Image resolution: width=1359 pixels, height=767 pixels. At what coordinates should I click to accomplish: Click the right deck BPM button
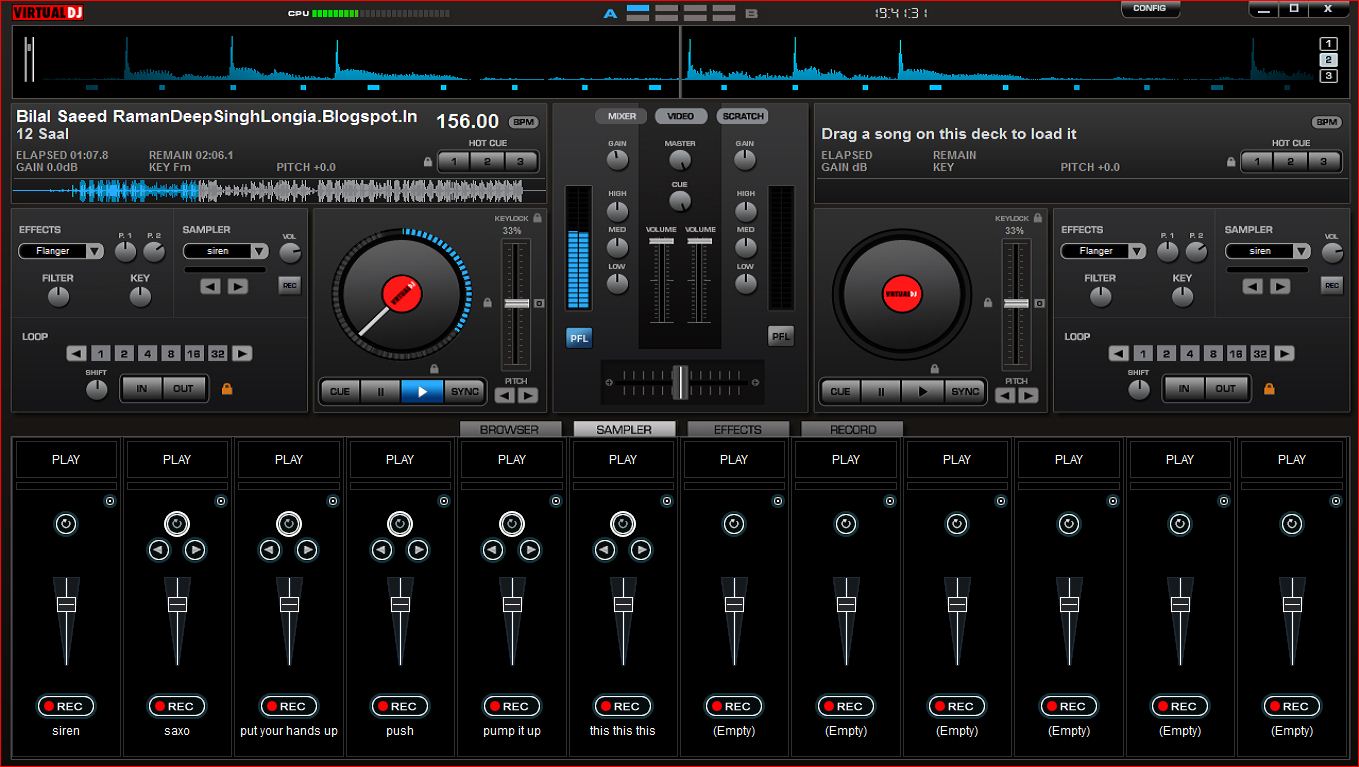[1327, 122]
